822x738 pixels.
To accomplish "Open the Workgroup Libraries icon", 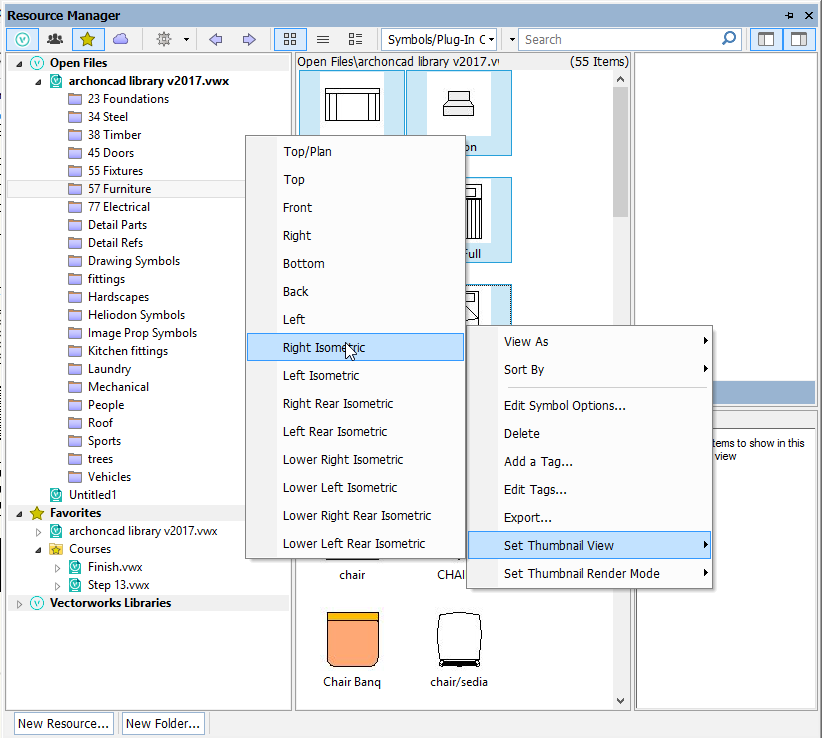I will coord(55,39).
